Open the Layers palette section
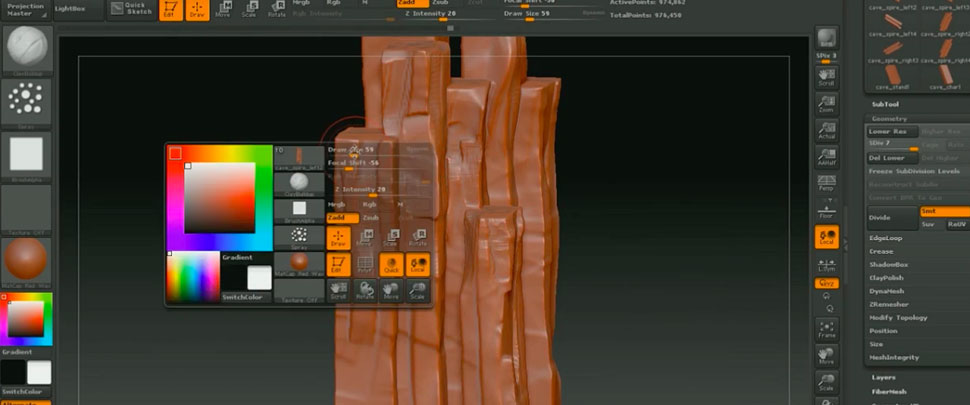Image resolution: width=970 pixels, height=405 pixels. pos(883,377)
